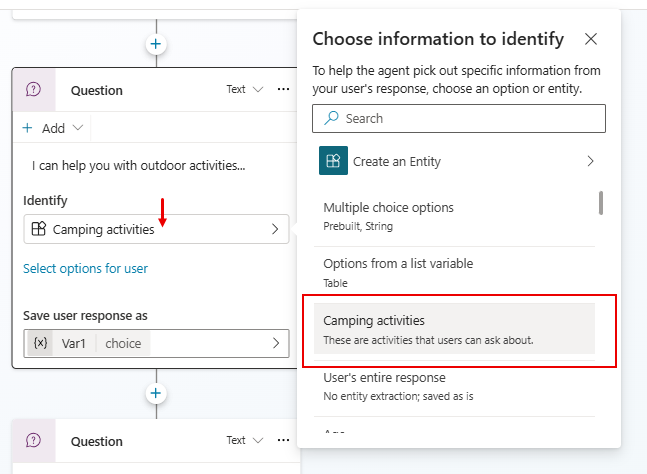Screen dimensions: 647x474
Task: Click the Select options for user link
Action: (x=85, y=269)
